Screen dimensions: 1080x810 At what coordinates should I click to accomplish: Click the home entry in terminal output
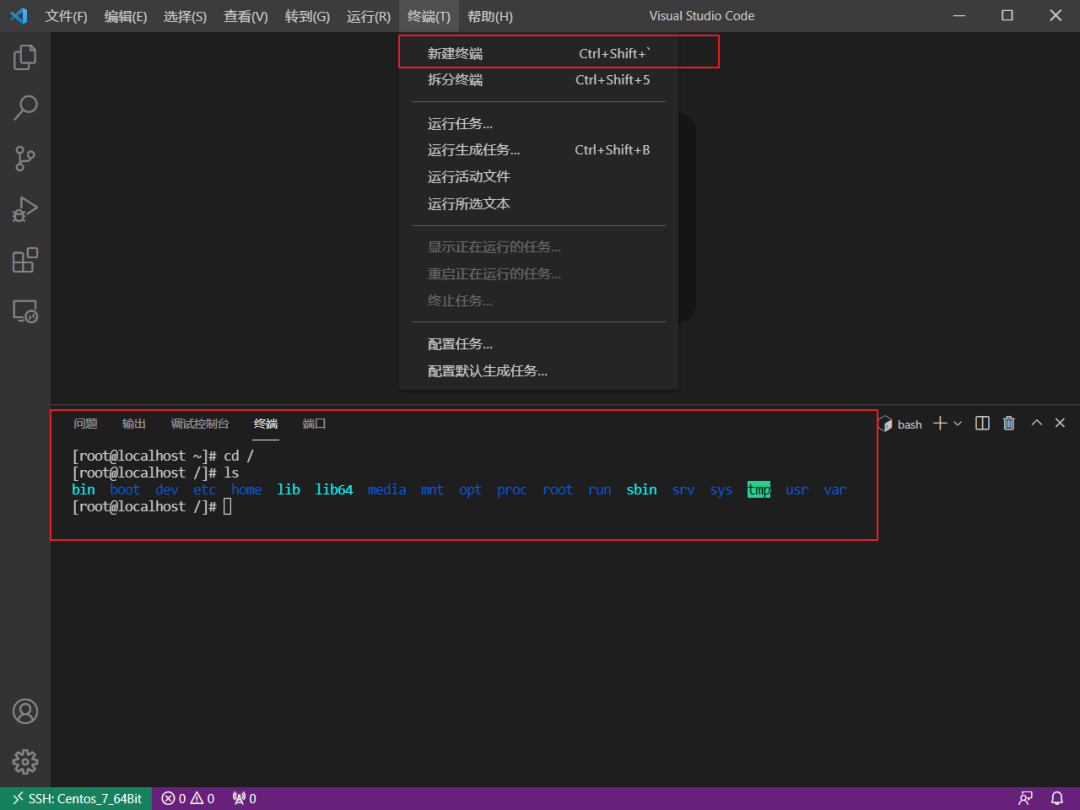pyautogui.click(x=247, y=490)
